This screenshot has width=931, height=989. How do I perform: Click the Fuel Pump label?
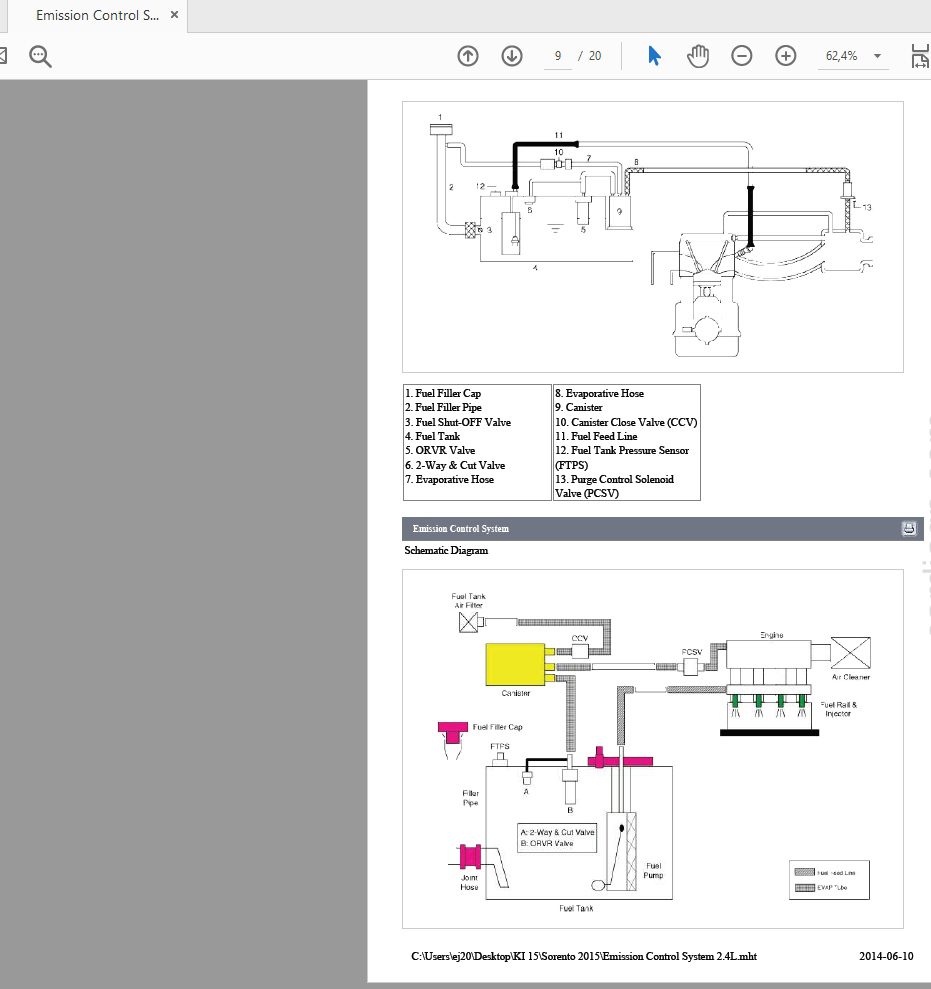click(653, 870)
